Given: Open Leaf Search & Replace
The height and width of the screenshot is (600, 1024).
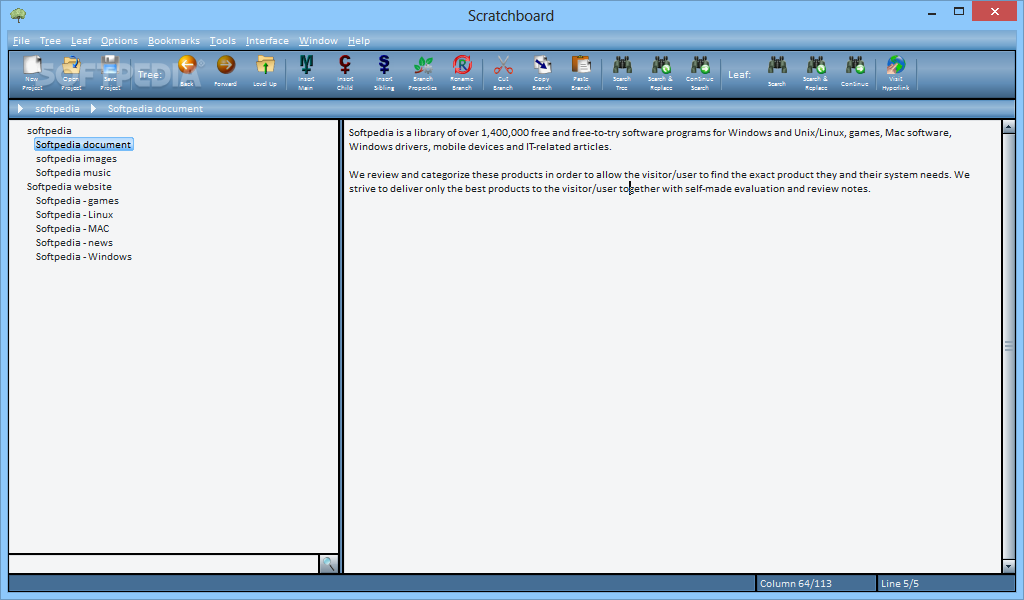Looking at the screenshot, I should tap(815, 72).
